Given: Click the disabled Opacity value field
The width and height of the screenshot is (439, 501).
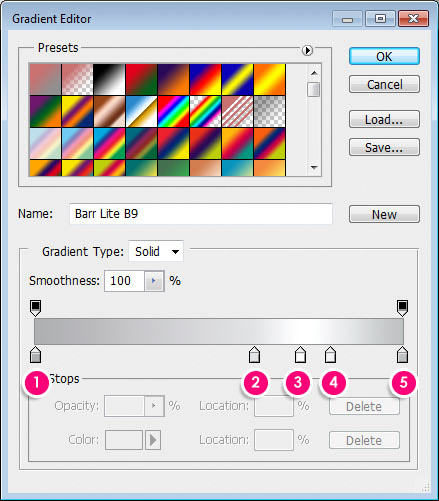Looking at the screenshot, I should (x=124, y=406).
